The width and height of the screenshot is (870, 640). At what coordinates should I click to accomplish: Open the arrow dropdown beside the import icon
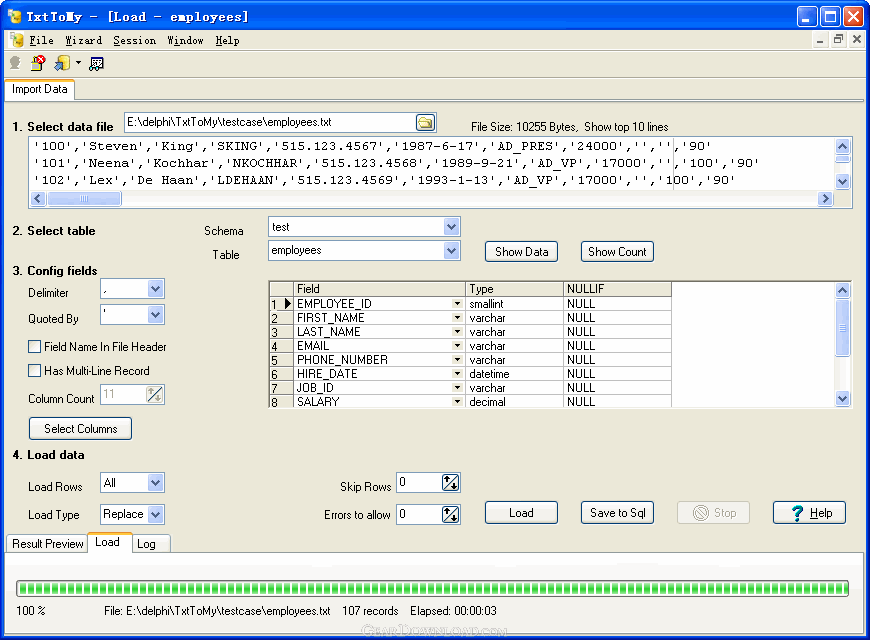pos(78,63)
